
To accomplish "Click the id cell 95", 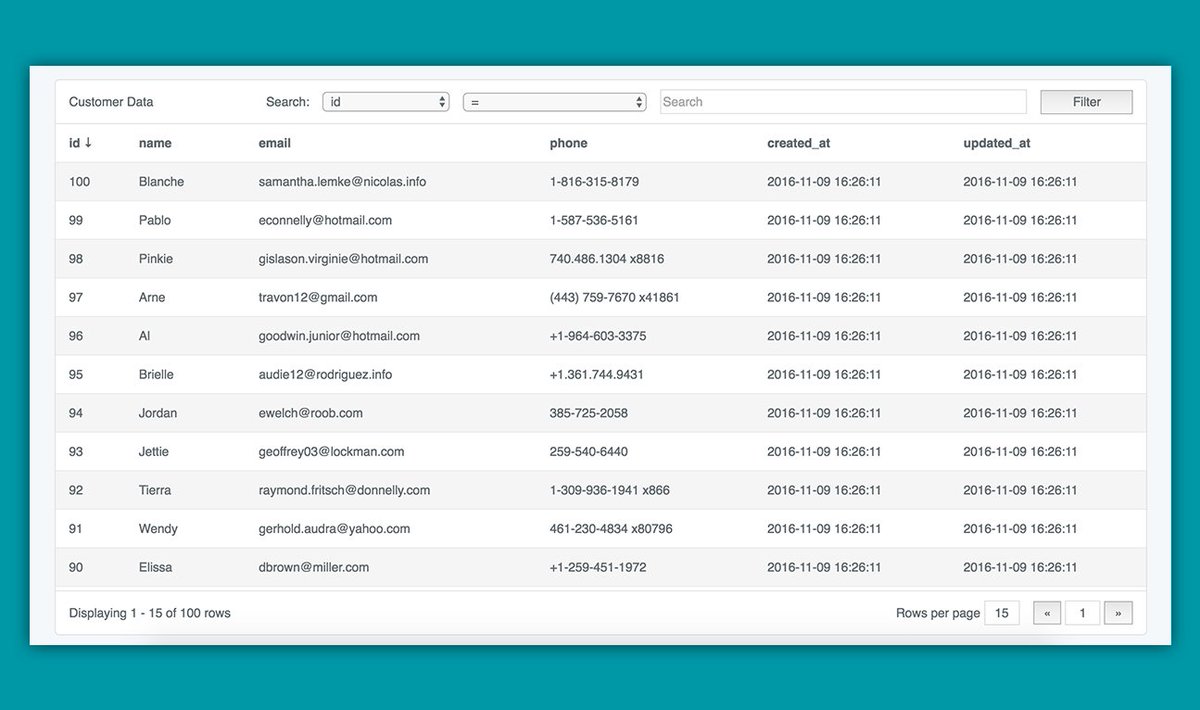I will [x=76, y=375].
